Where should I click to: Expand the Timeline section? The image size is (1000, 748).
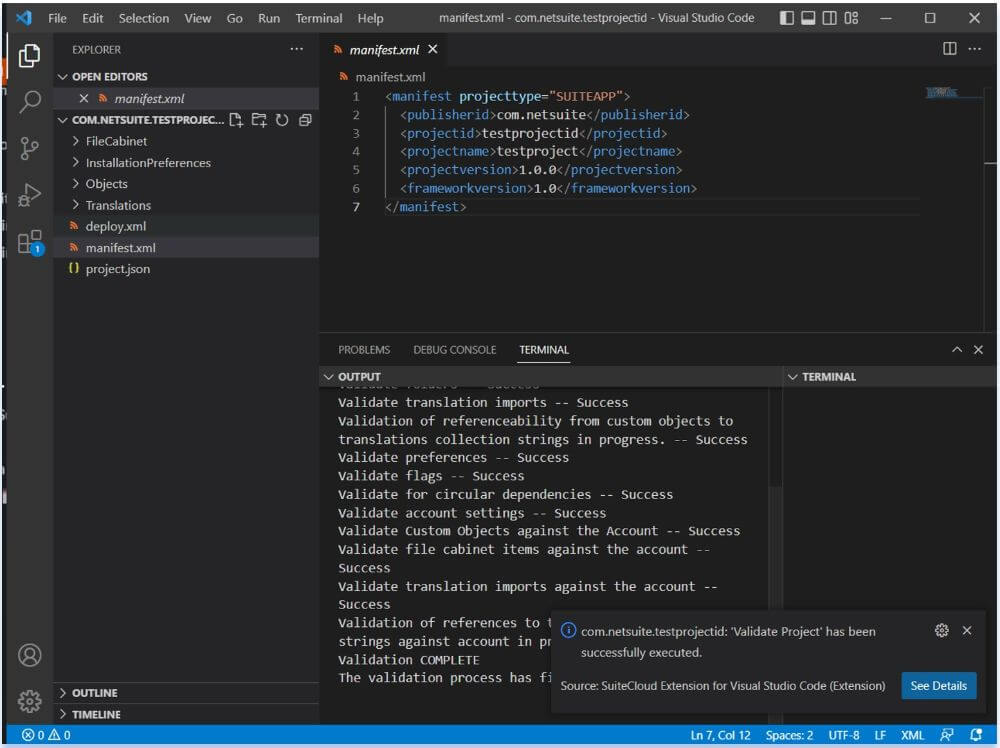(186, 714)
